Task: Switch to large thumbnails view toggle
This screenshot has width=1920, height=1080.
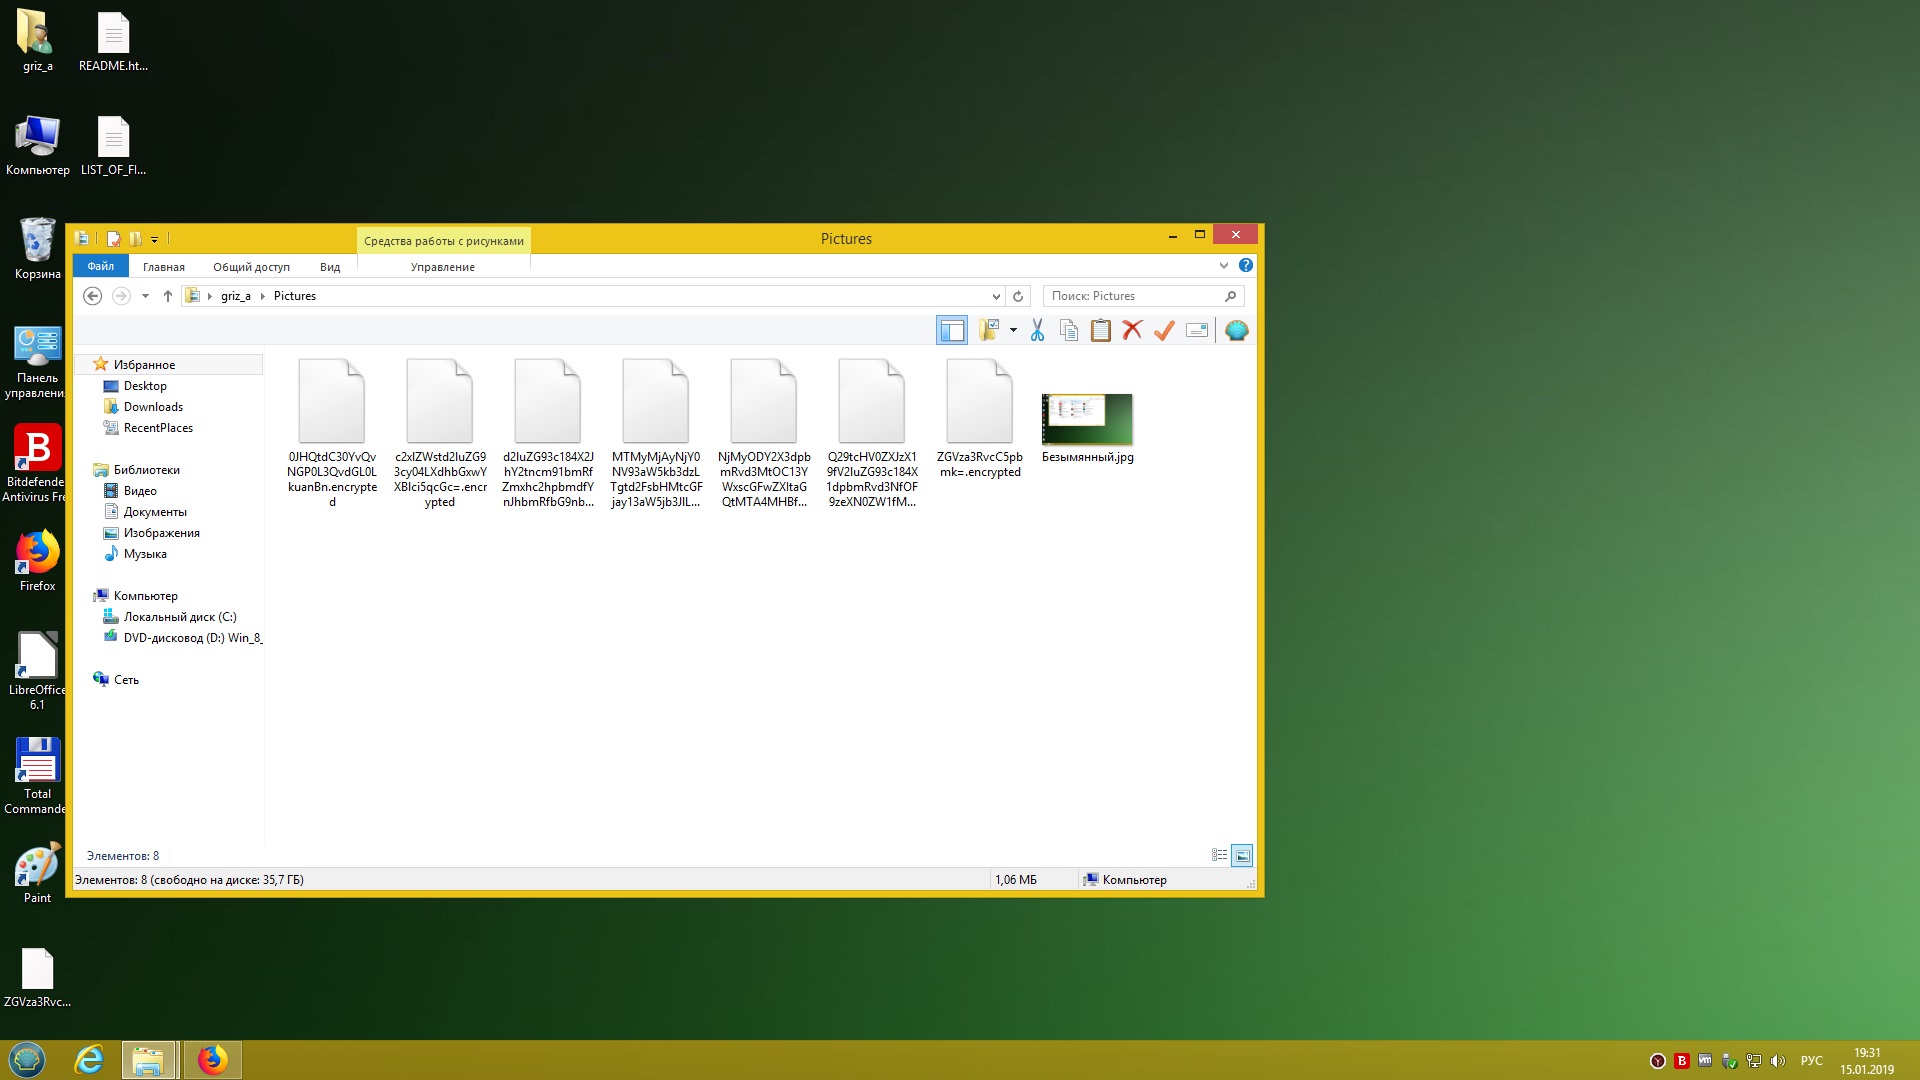Action: [x=1242, y=855]
